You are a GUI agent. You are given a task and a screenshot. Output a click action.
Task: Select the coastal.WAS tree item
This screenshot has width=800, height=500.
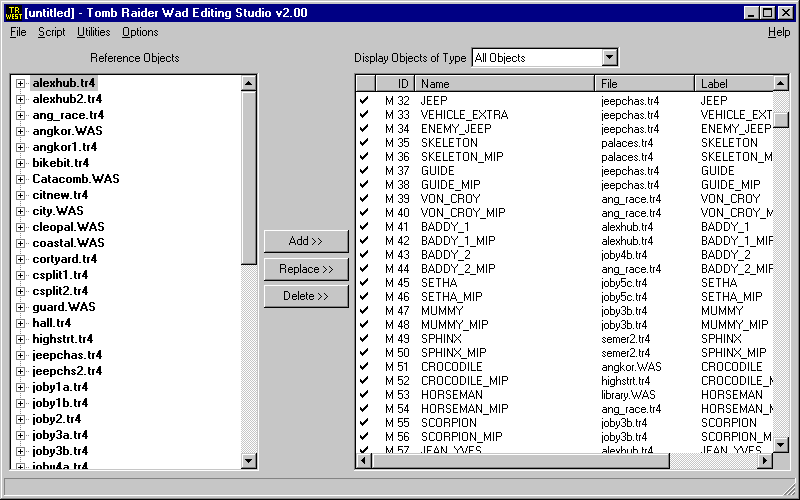pos(68,243)
